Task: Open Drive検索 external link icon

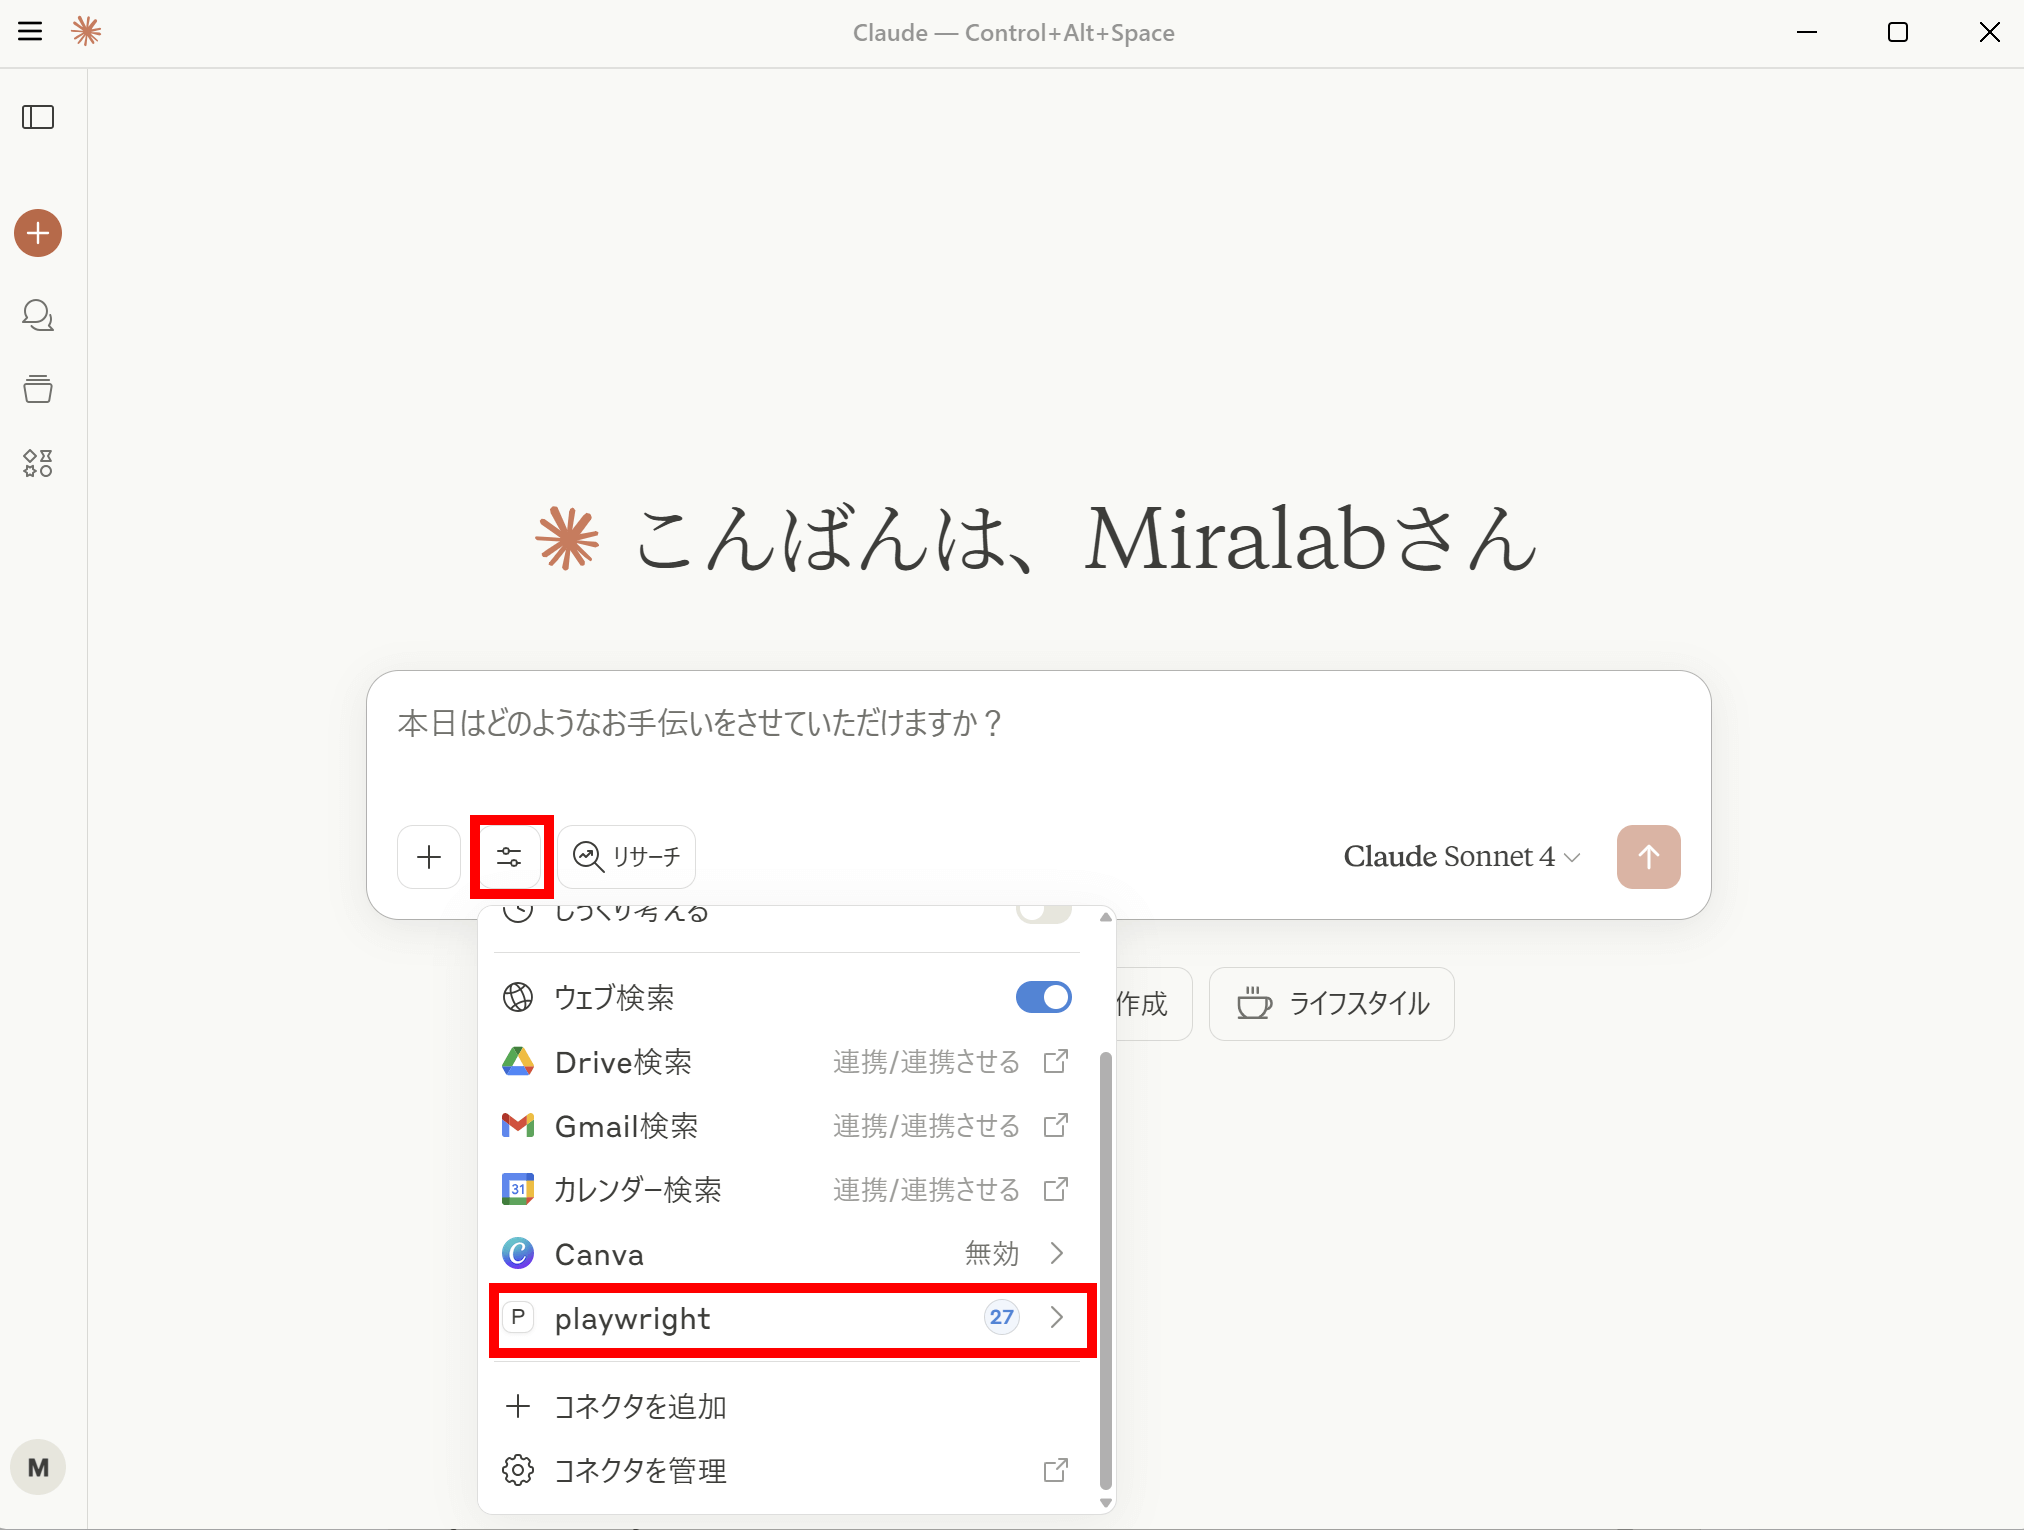Action: pyautogui.click(x=1056, y=1061)
